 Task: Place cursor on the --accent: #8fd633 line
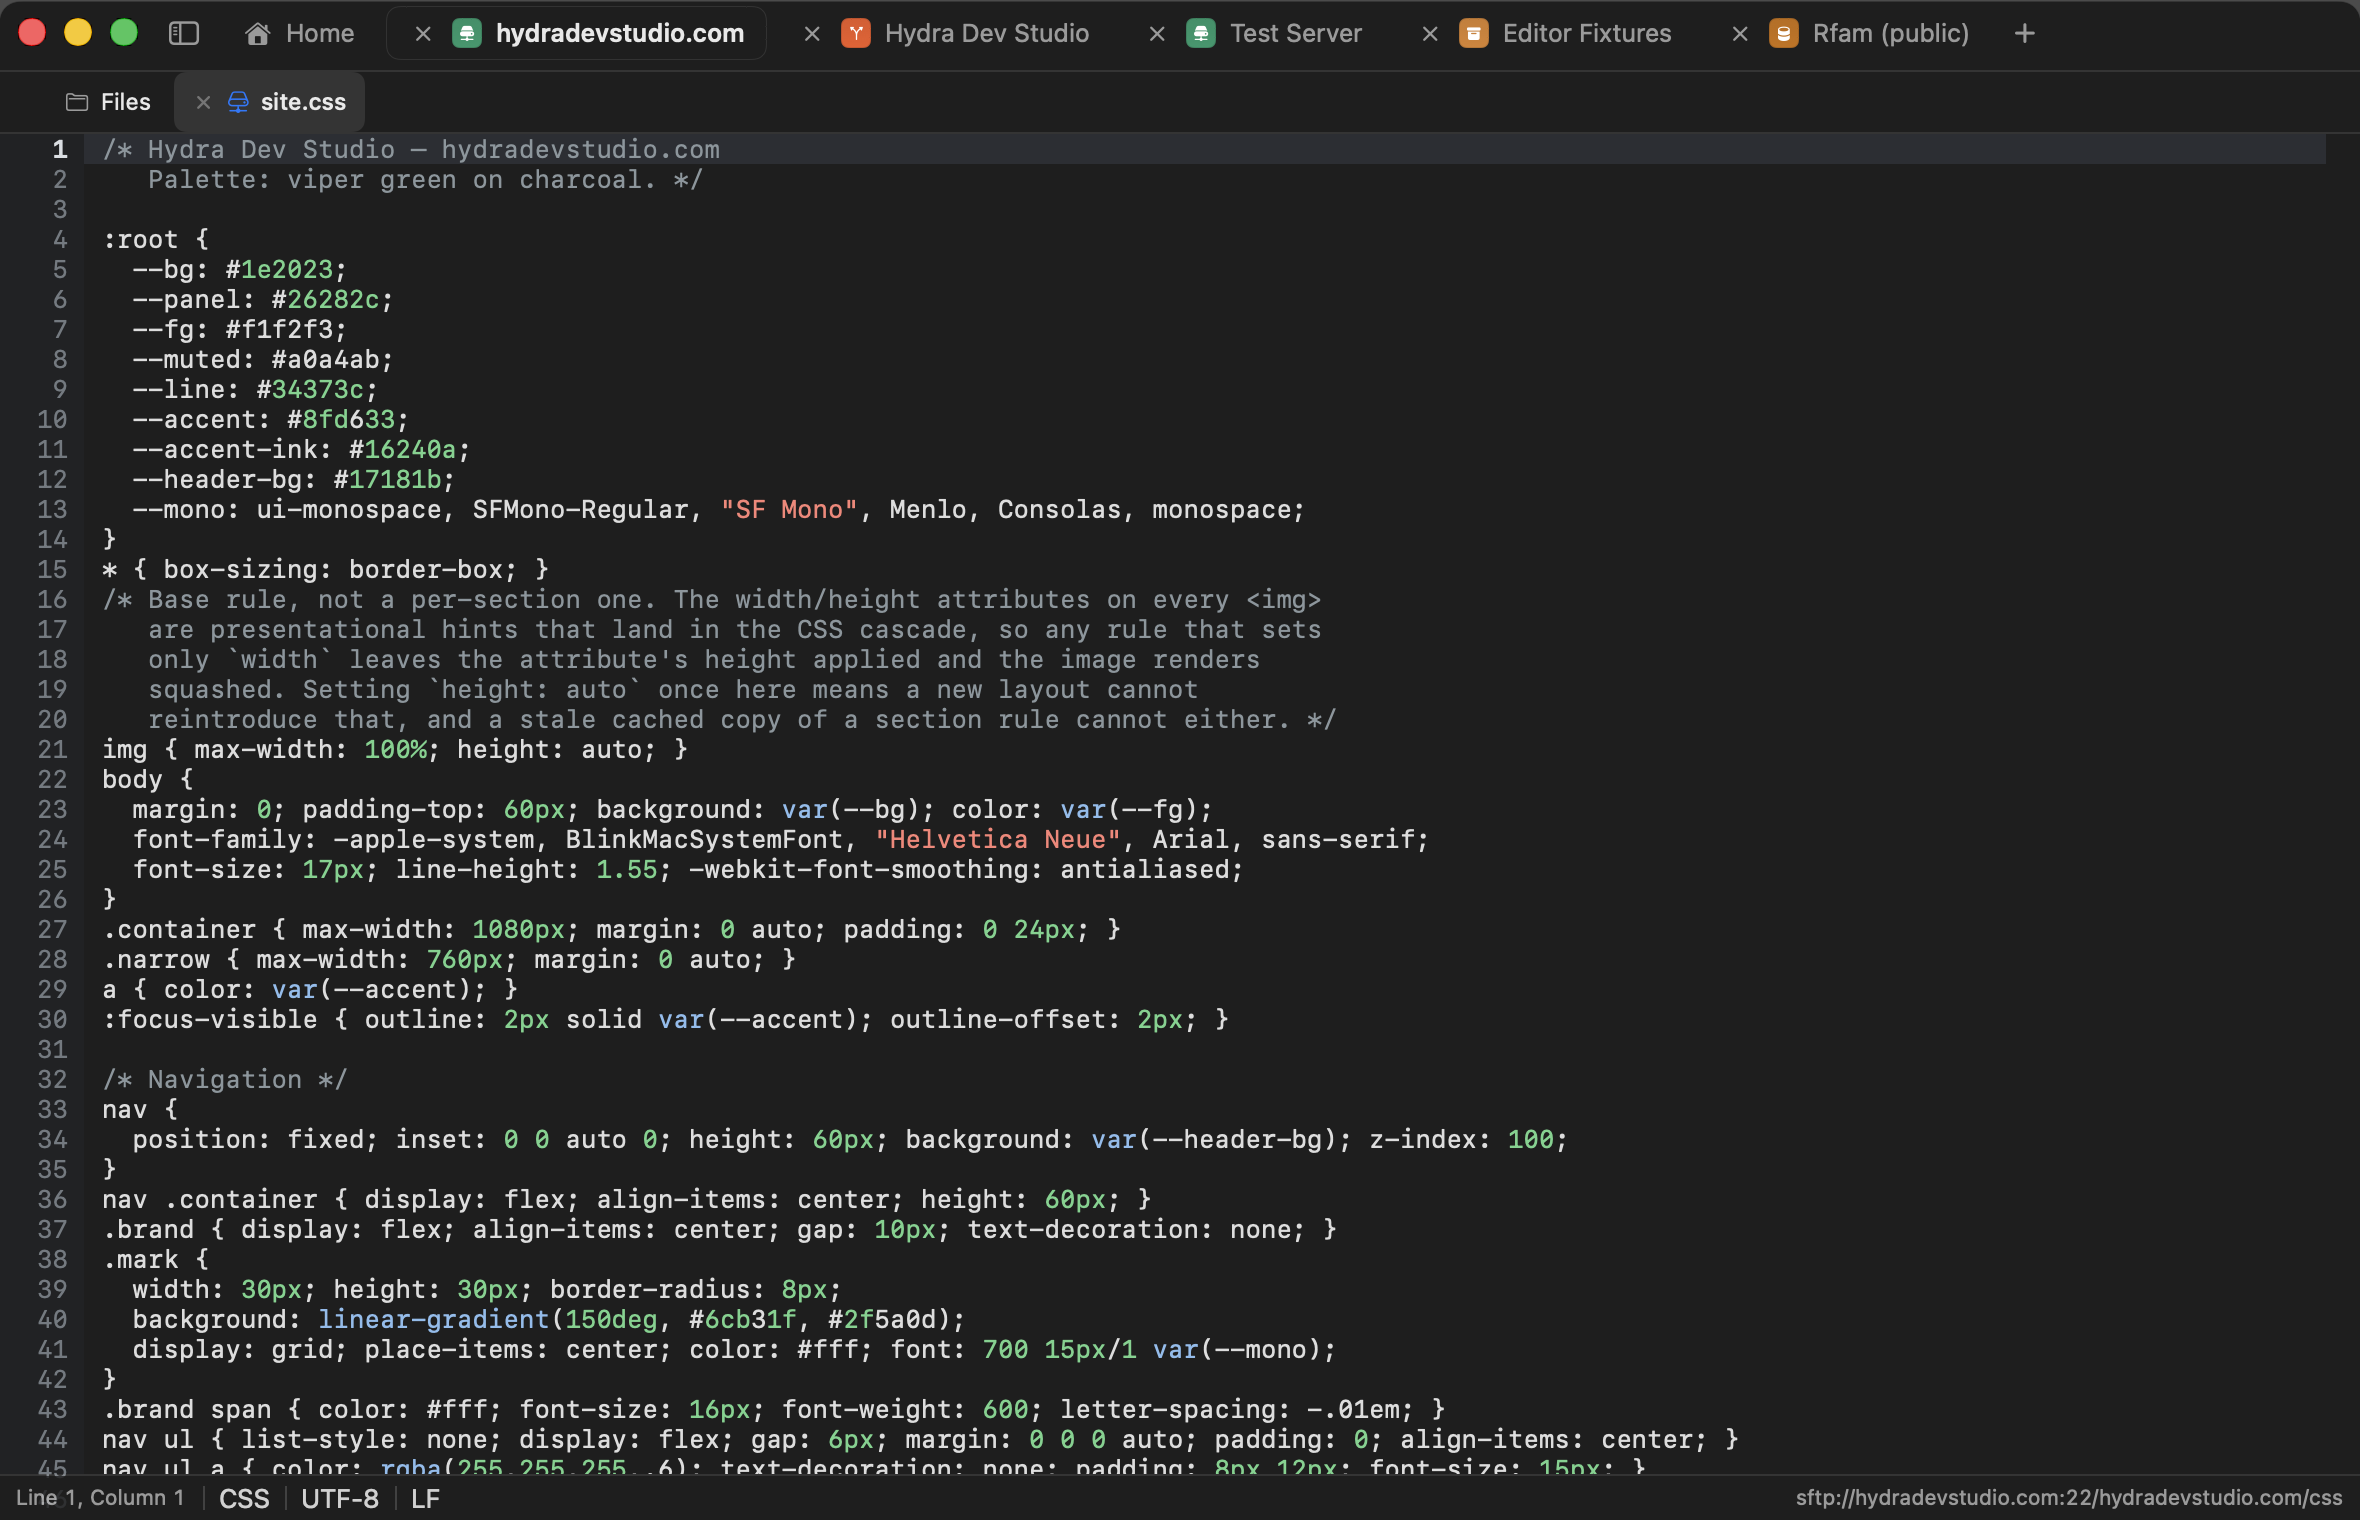[270, 419]
